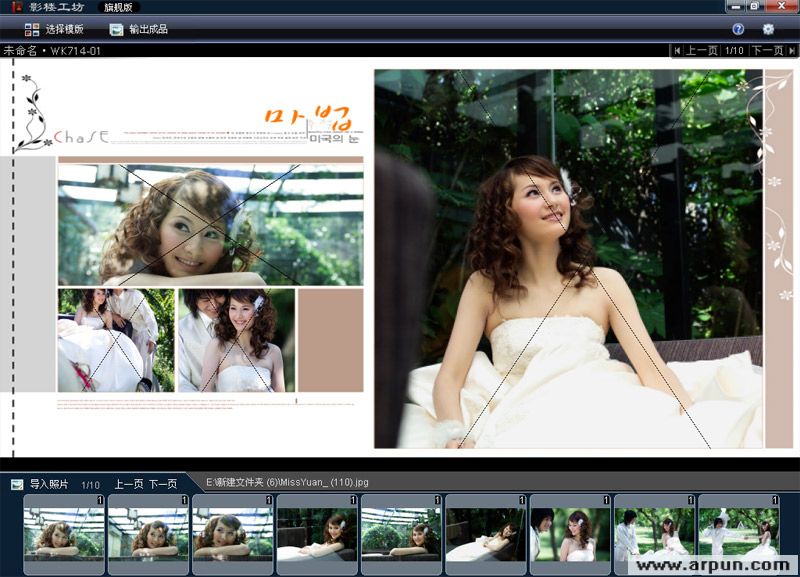The image size is (800, 577).
Task: Go to 下一页 in top page navigator
Action: [767, 50]
